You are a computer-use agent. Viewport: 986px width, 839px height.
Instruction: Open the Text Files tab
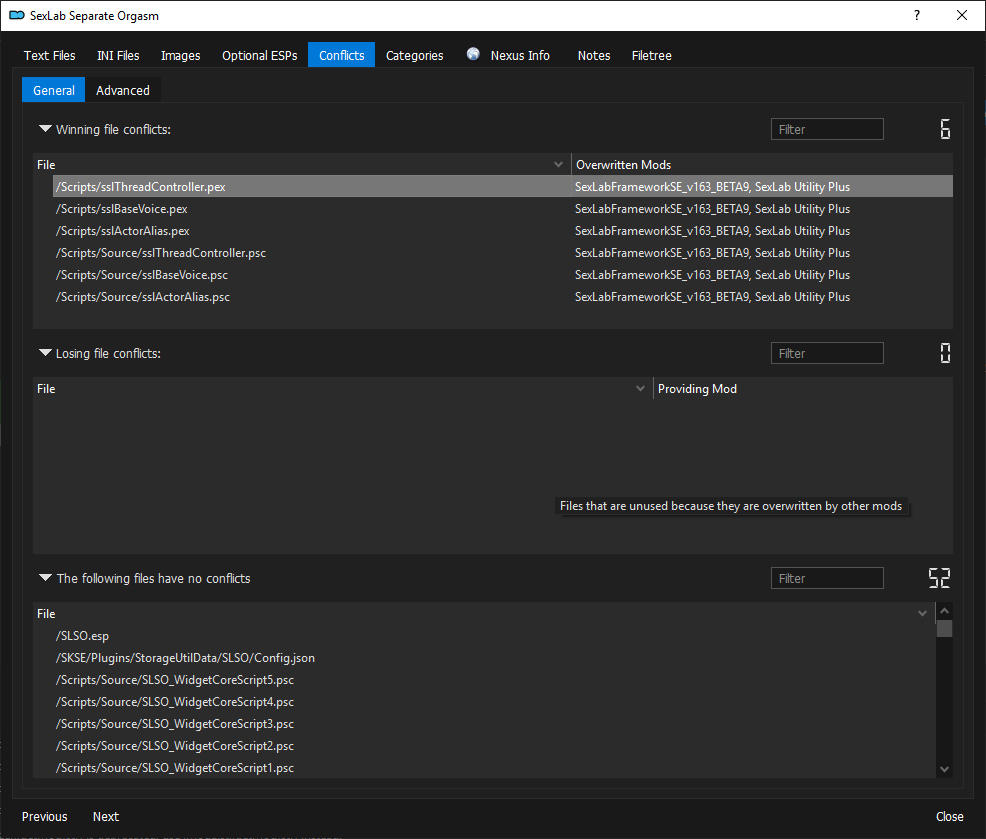point(50,55)
